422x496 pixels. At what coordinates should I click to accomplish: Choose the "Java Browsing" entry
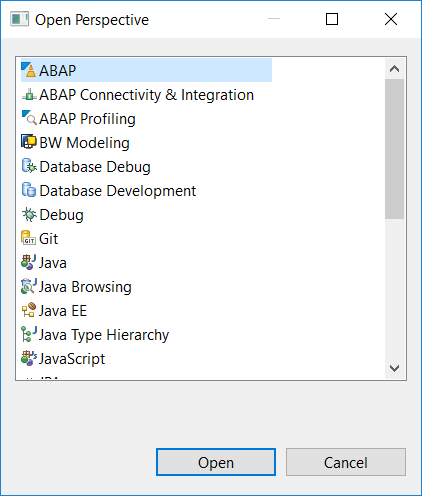(85, 287)
